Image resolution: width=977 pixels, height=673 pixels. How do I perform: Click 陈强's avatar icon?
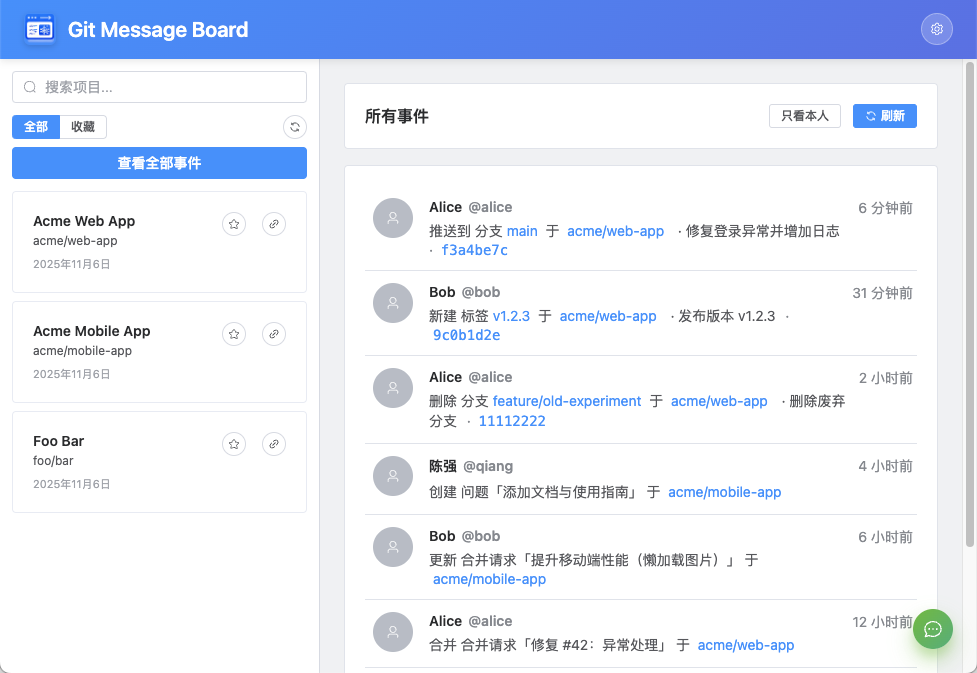(x=393, y=476)
